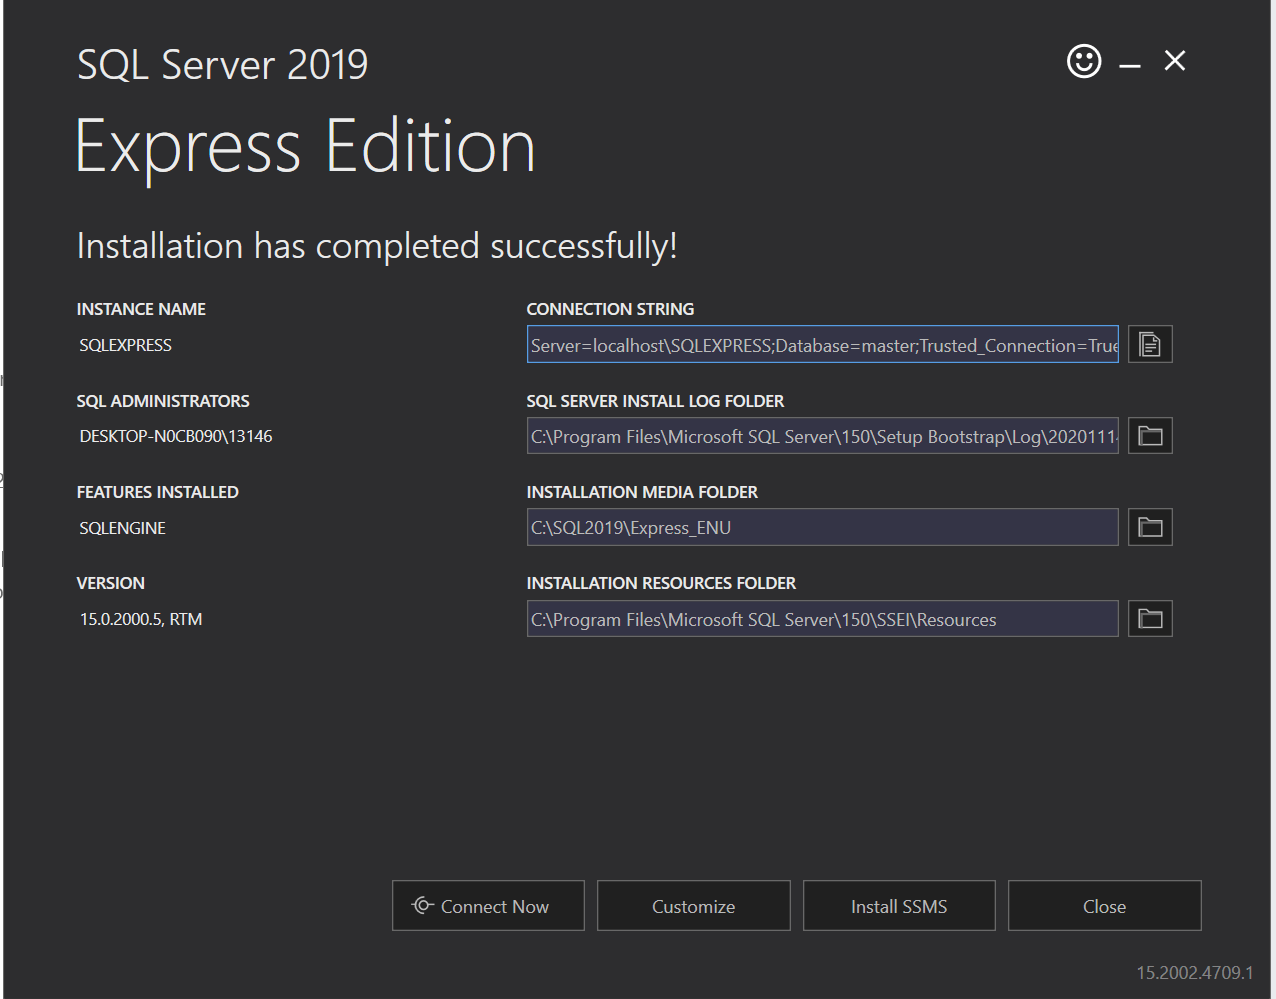The image size is (1276, 999).
Task: Select the installation media folder path text
Action: [822, 527]
